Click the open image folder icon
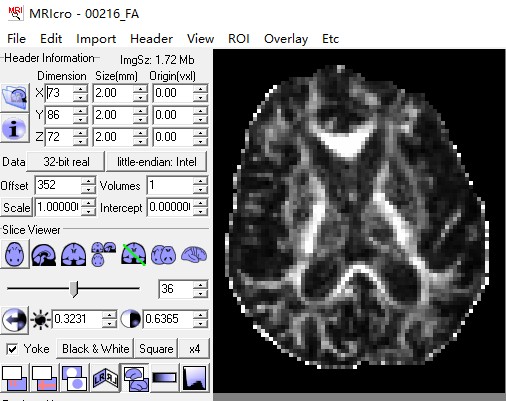The height and width of the screenshot is (401, 506). pos(15,98)
